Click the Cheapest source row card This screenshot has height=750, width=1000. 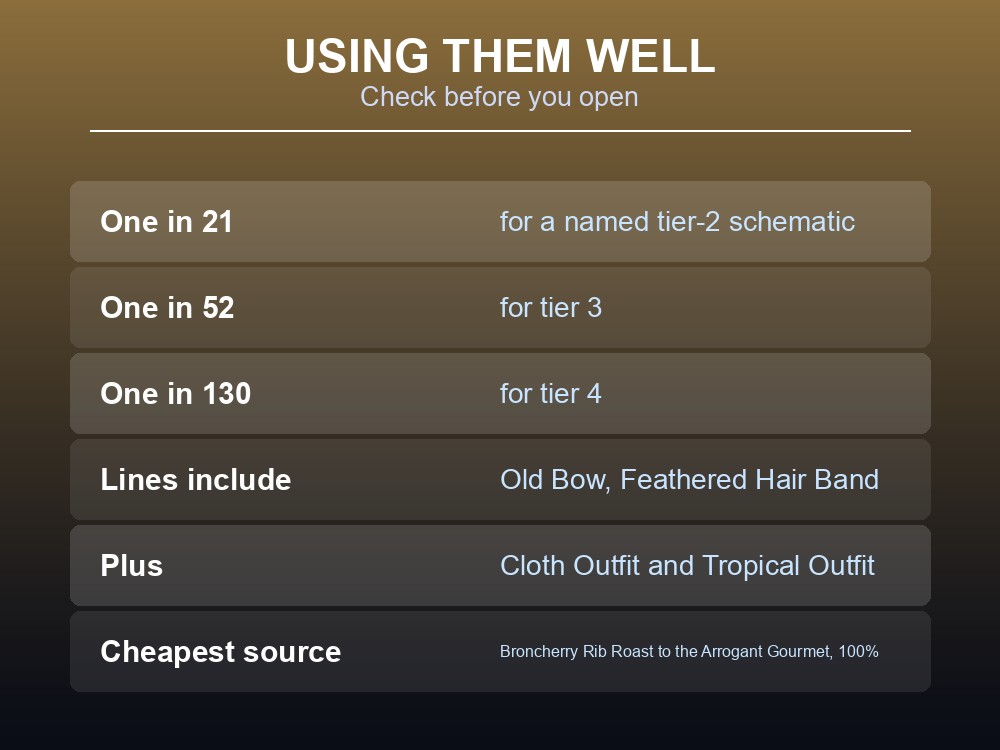[x=501, y=652]
